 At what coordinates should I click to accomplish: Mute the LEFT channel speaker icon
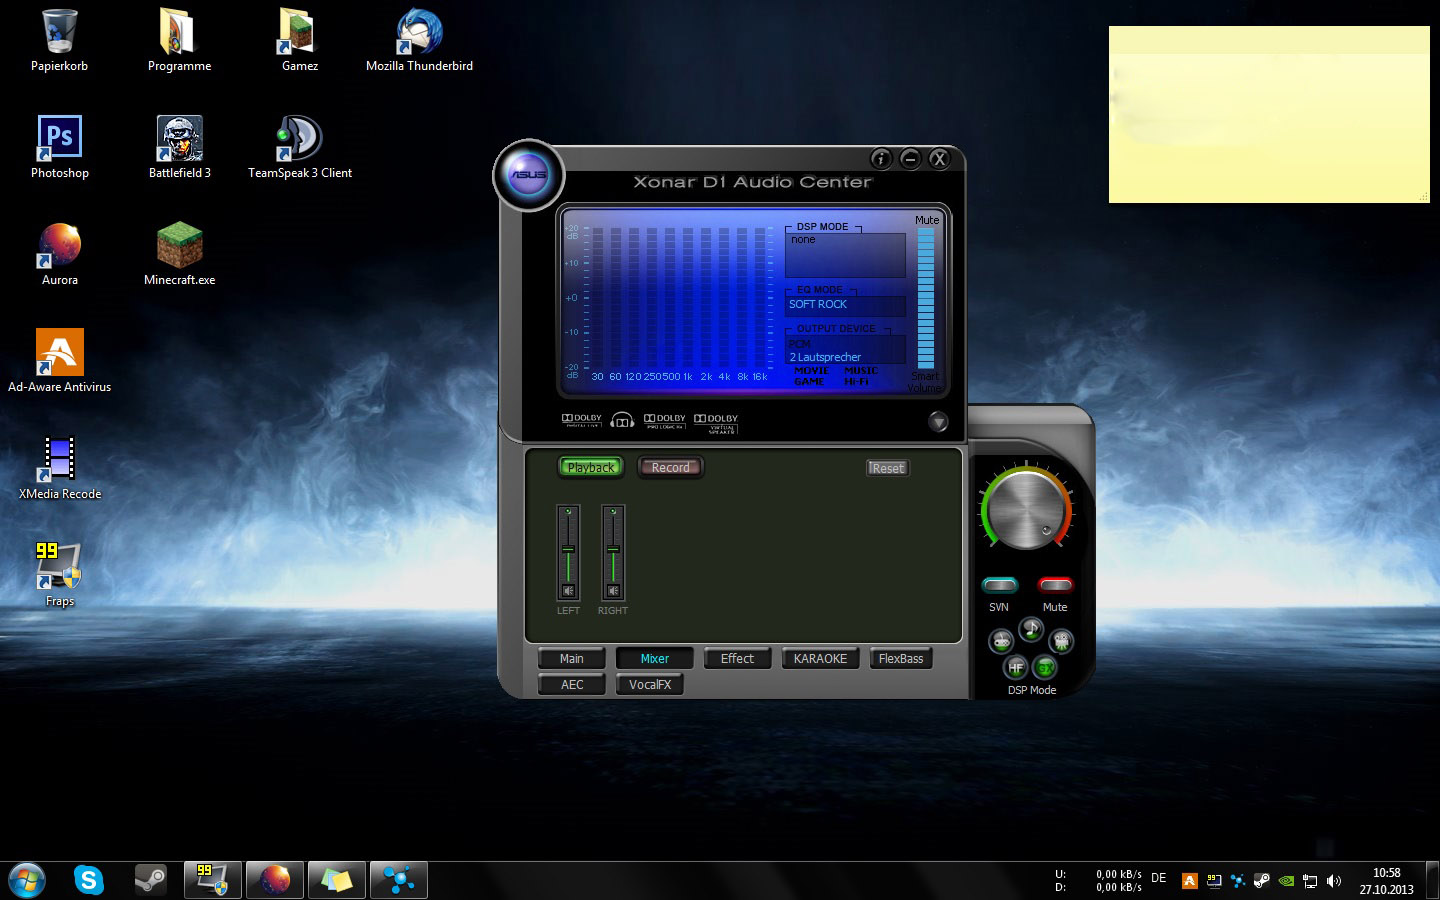tap(568, 591)
